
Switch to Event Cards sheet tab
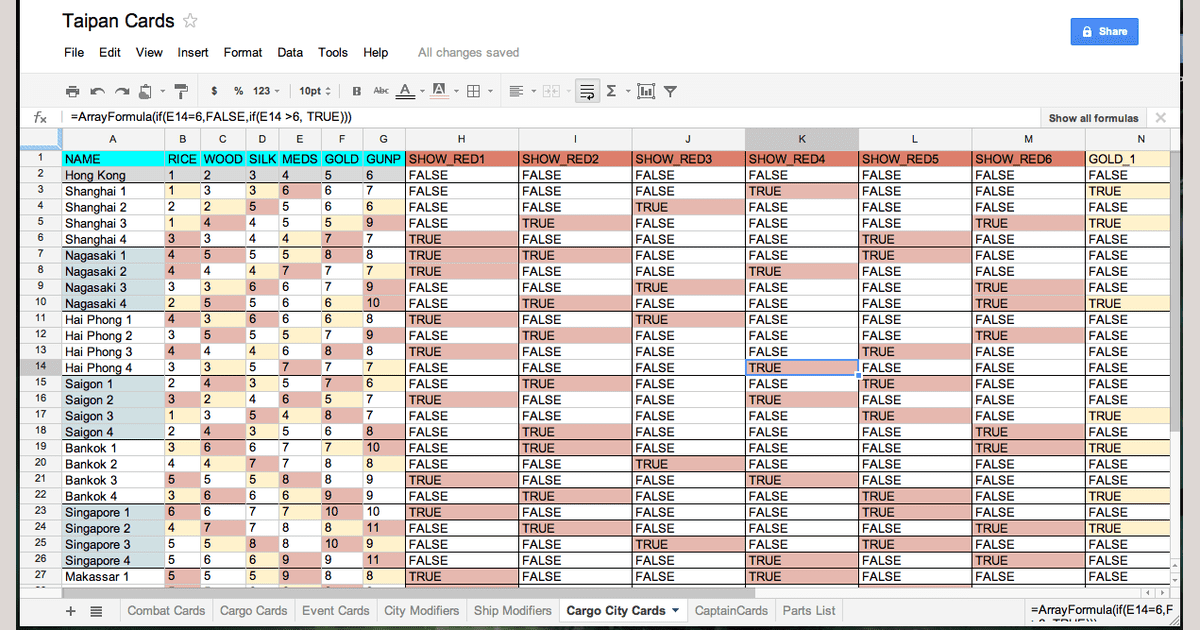[x=336, y=610]
